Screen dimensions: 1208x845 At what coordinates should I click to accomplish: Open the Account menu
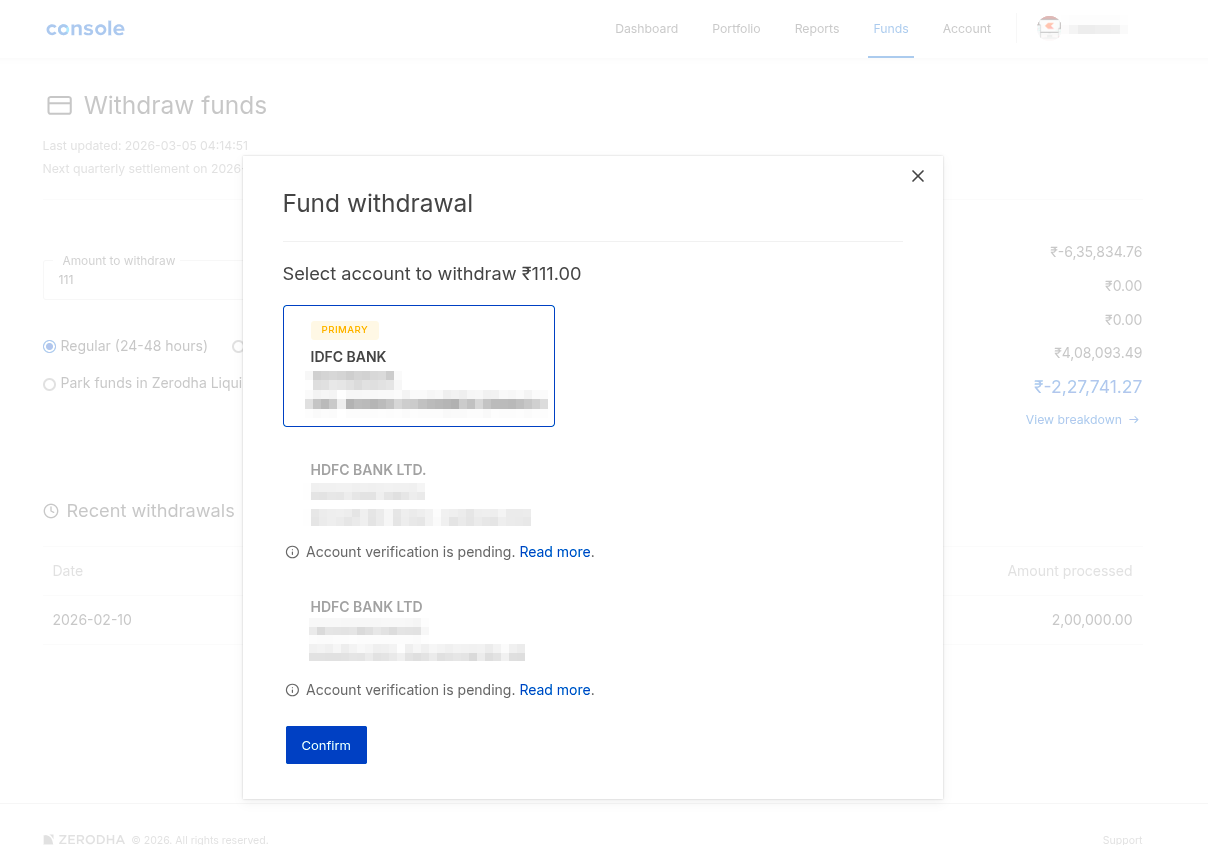966,29
